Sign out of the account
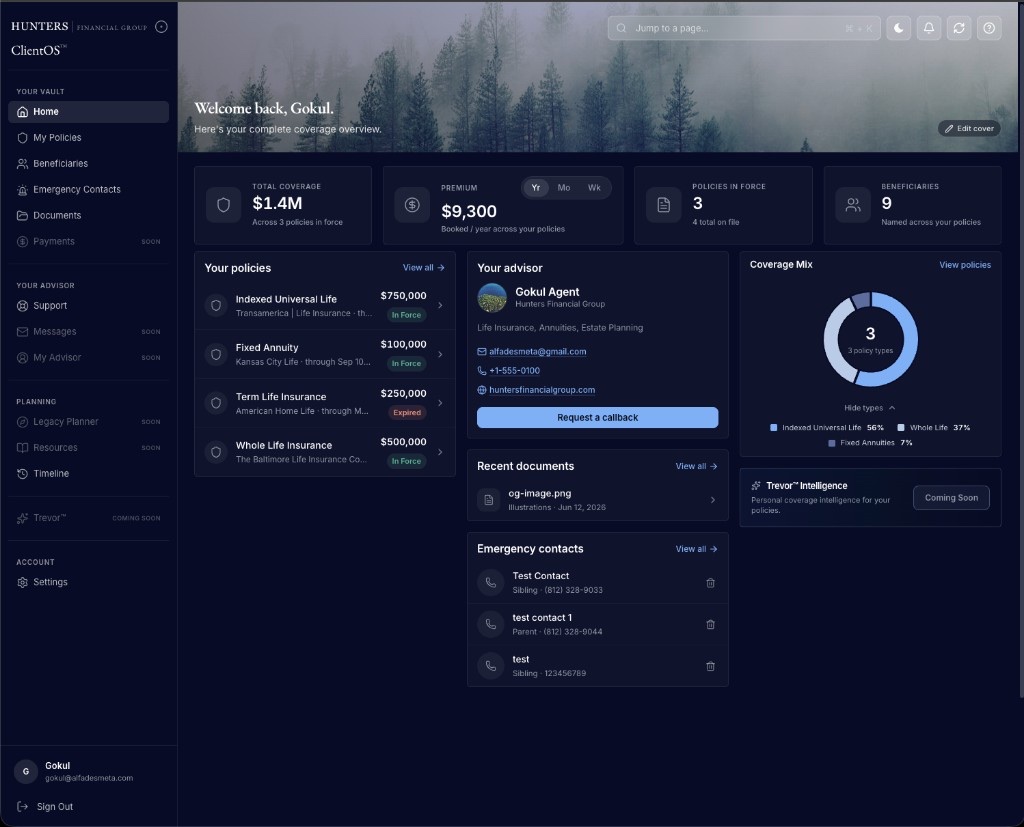 [46, 807]
